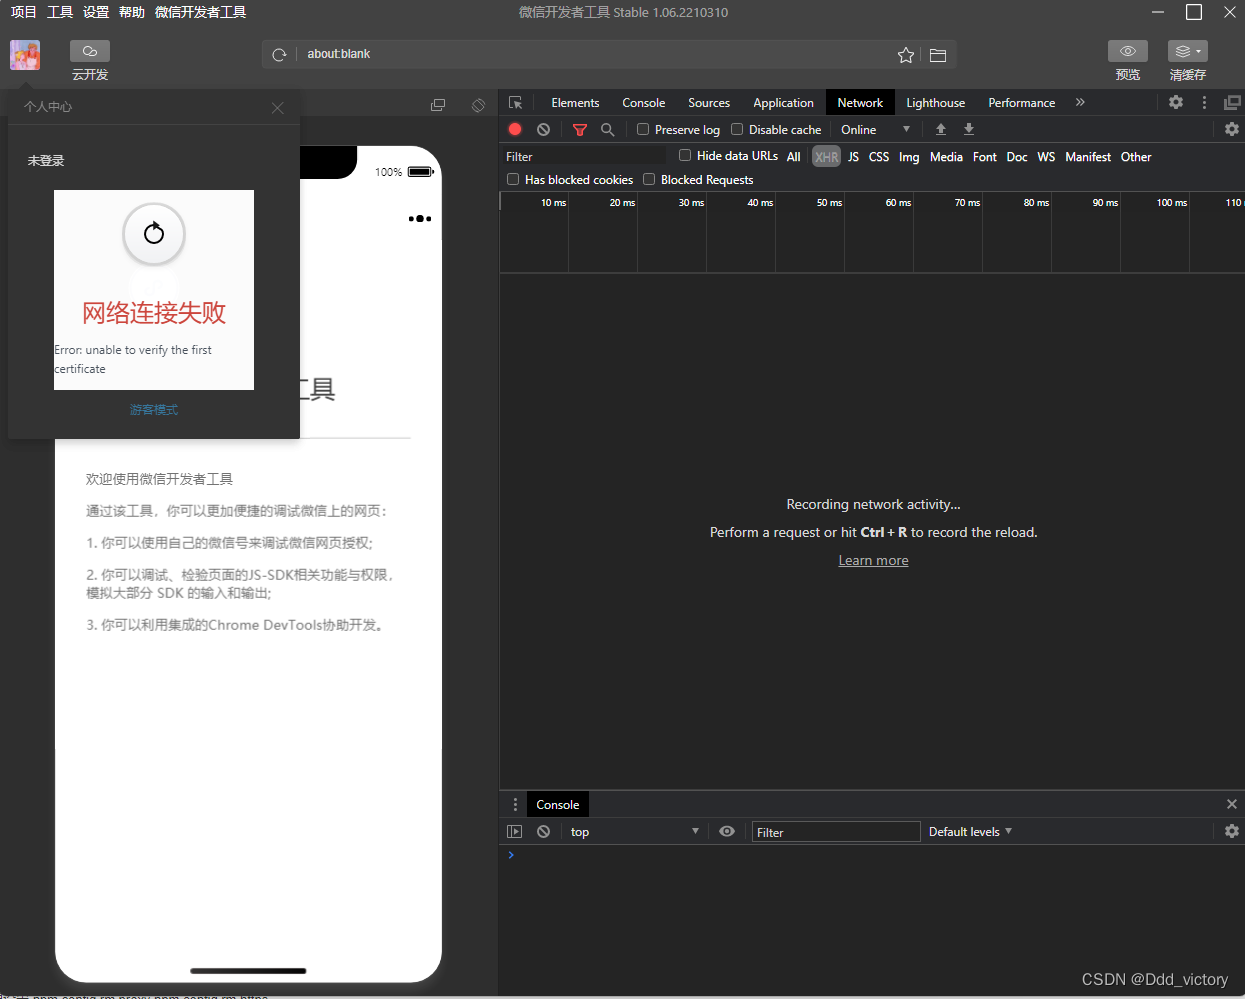Click the Network Filter text field

click(584, 156)
